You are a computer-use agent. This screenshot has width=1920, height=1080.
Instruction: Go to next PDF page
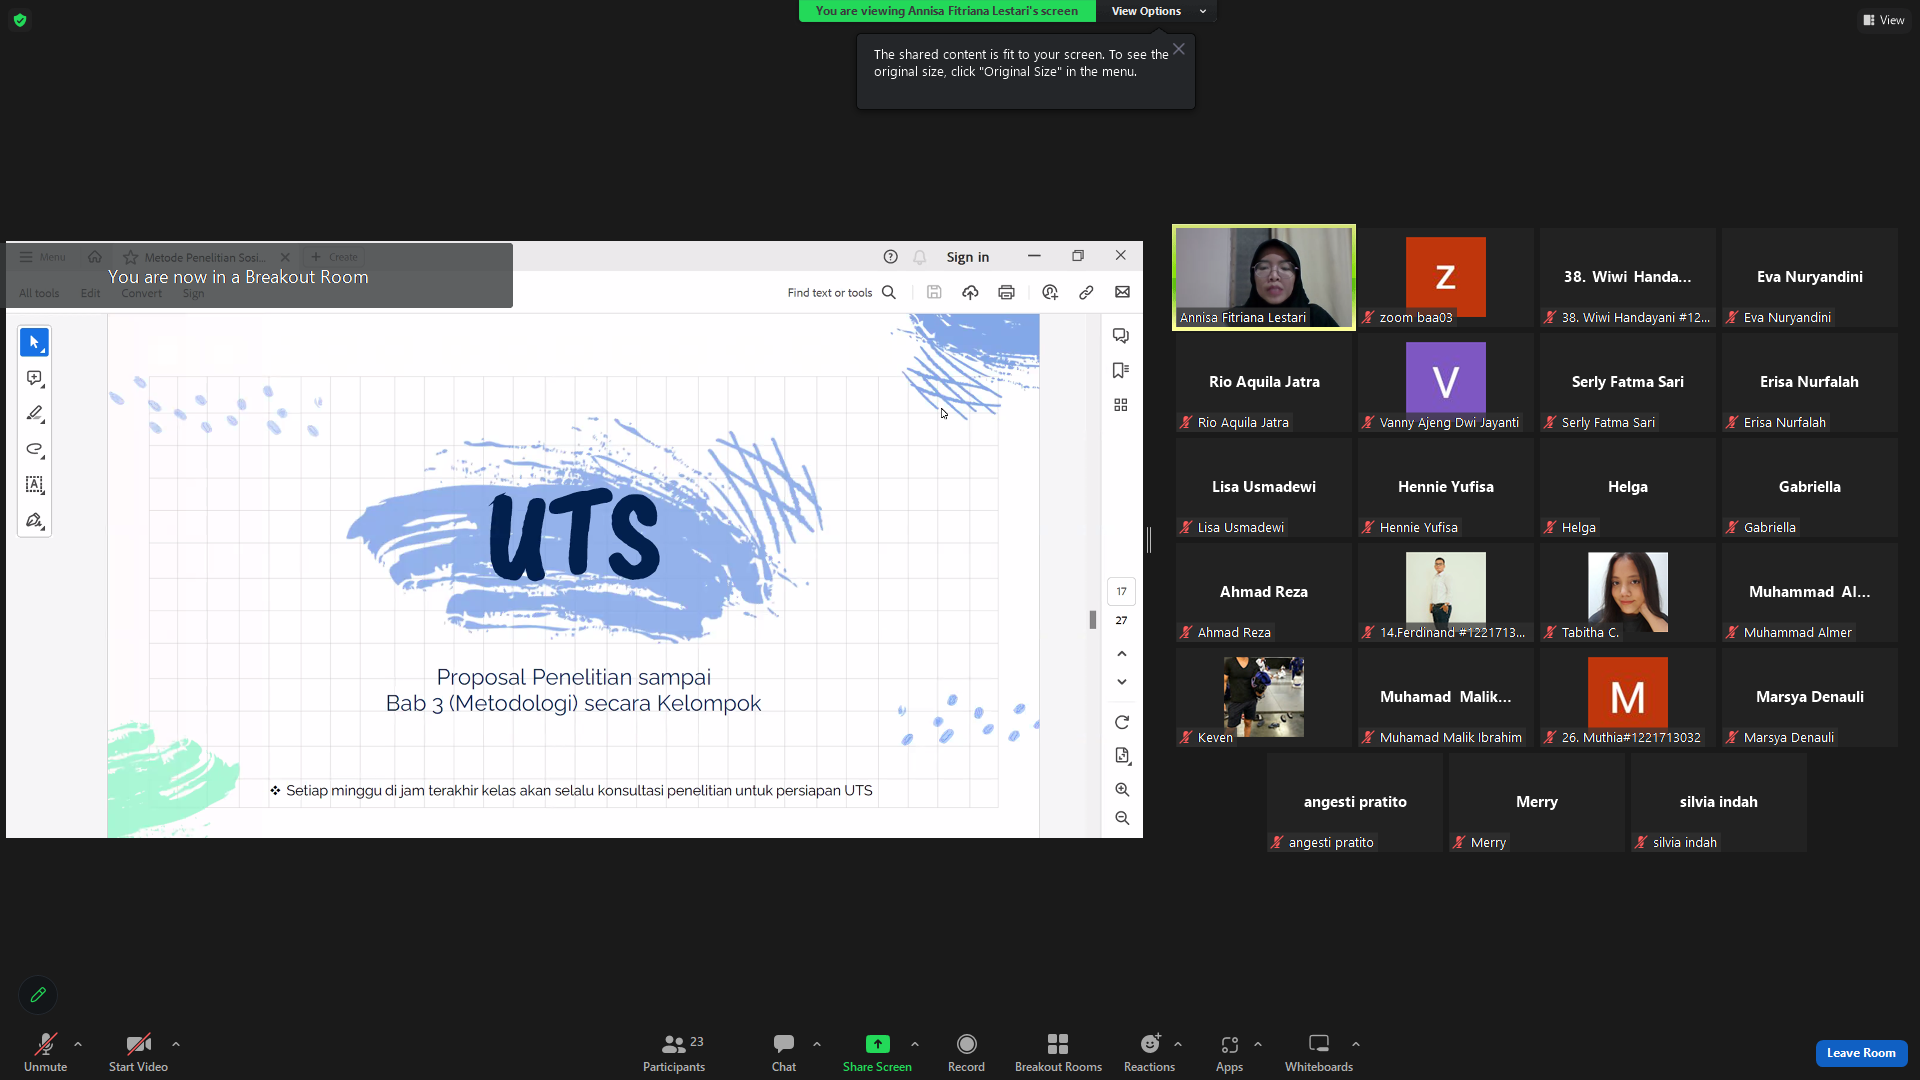click(1122, 682)
